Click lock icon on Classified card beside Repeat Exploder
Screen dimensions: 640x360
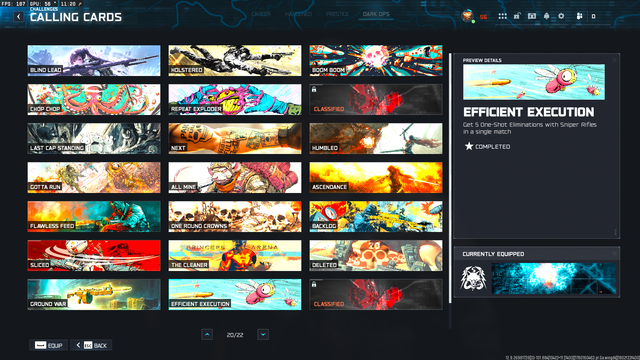click(314, 89)
